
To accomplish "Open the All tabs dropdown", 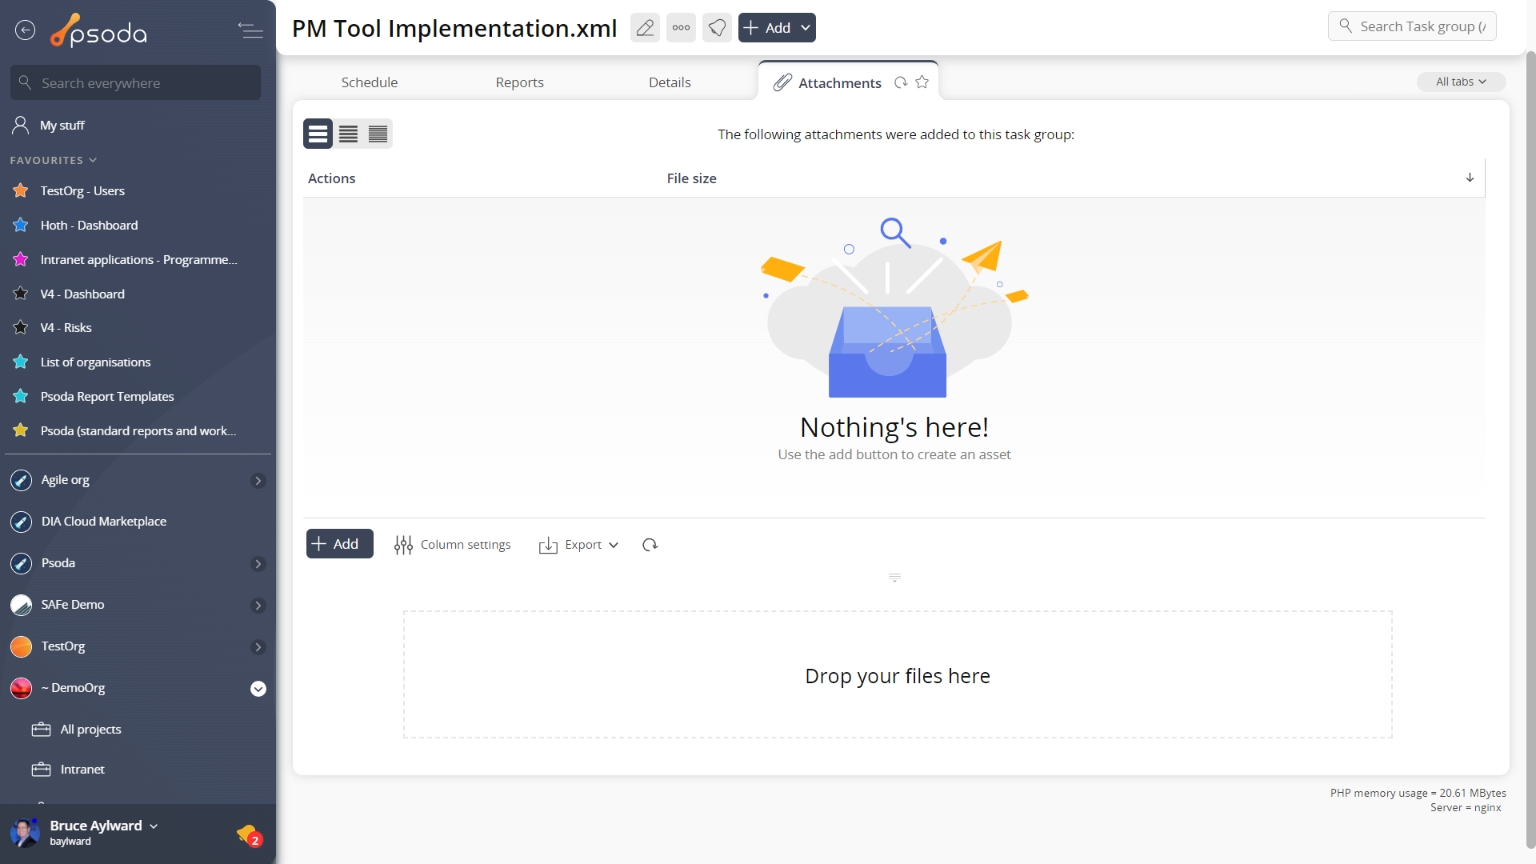I will 1461,82.
